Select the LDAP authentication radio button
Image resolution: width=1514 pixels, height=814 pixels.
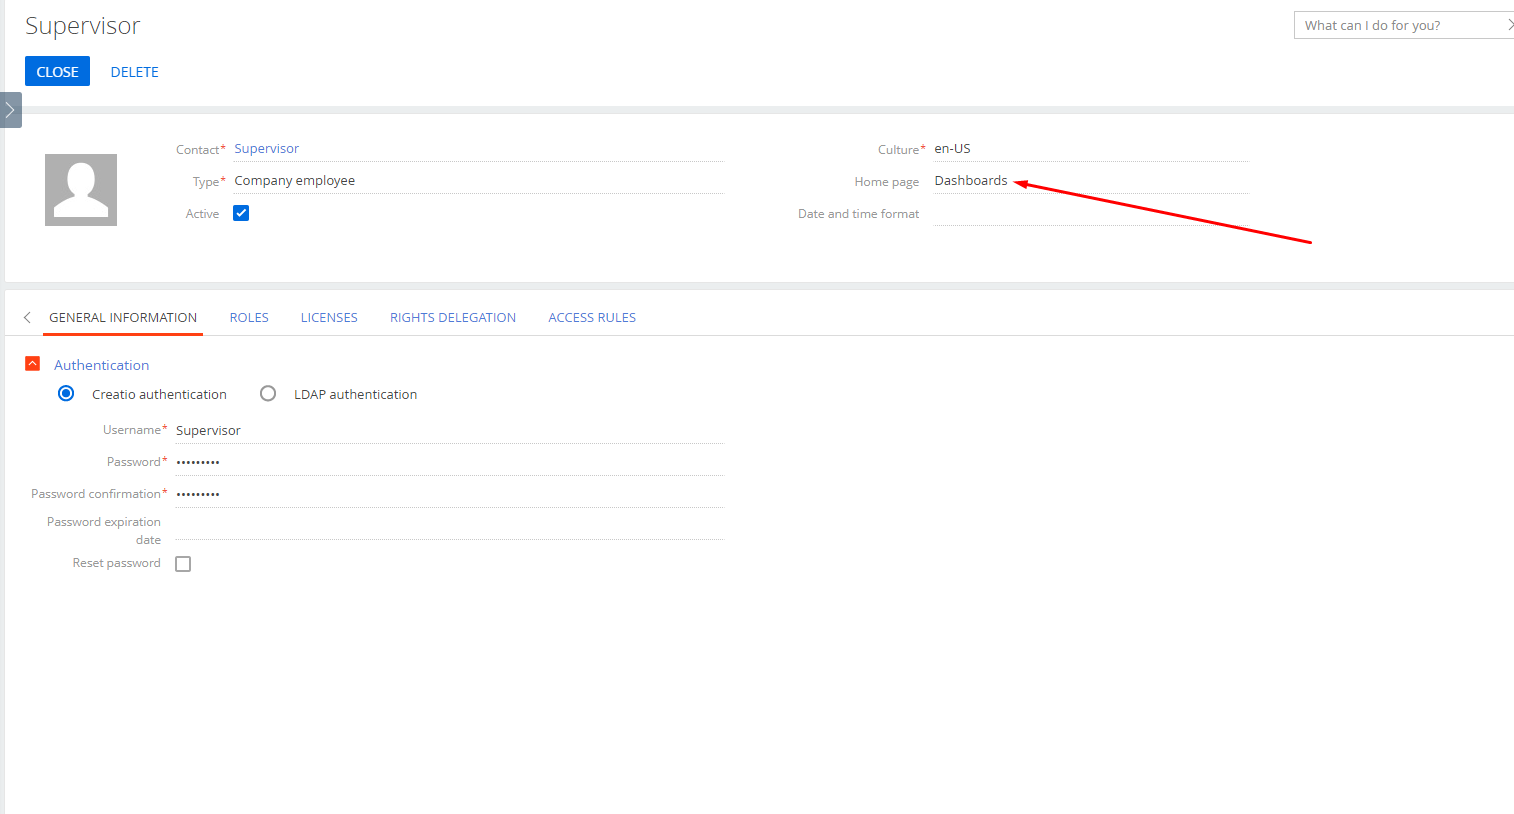click(267, 393)
